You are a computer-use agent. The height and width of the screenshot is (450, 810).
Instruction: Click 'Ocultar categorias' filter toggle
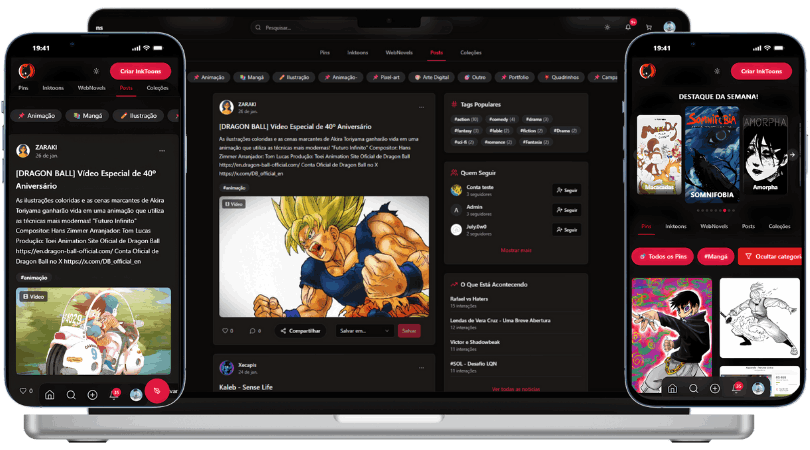[x=772, y=256]
